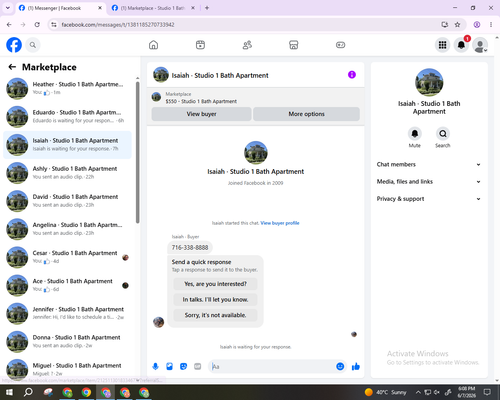Image resolution: width=500 pixels, height=400 pixels.
Task: Open Chrome three-dot menu
Action: point(491,25)
